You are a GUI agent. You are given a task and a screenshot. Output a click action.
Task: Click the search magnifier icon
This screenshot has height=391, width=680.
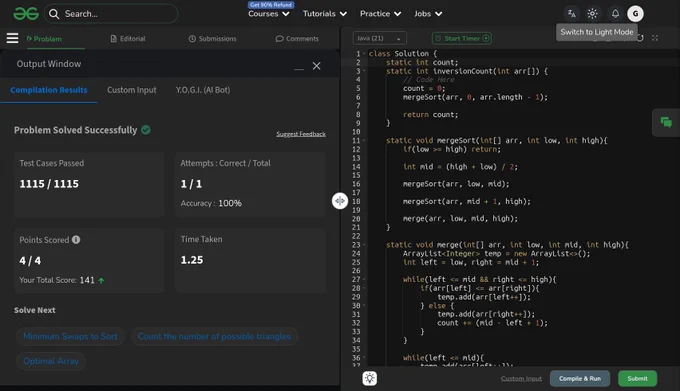[x=54, y=14]
